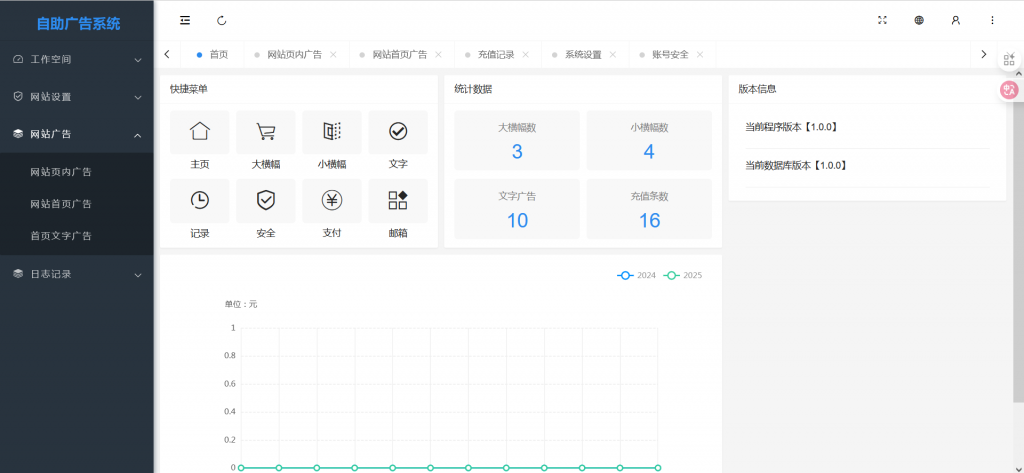
Task: Click the 快捷菜单 panel heading
Action: pos(189,89)
